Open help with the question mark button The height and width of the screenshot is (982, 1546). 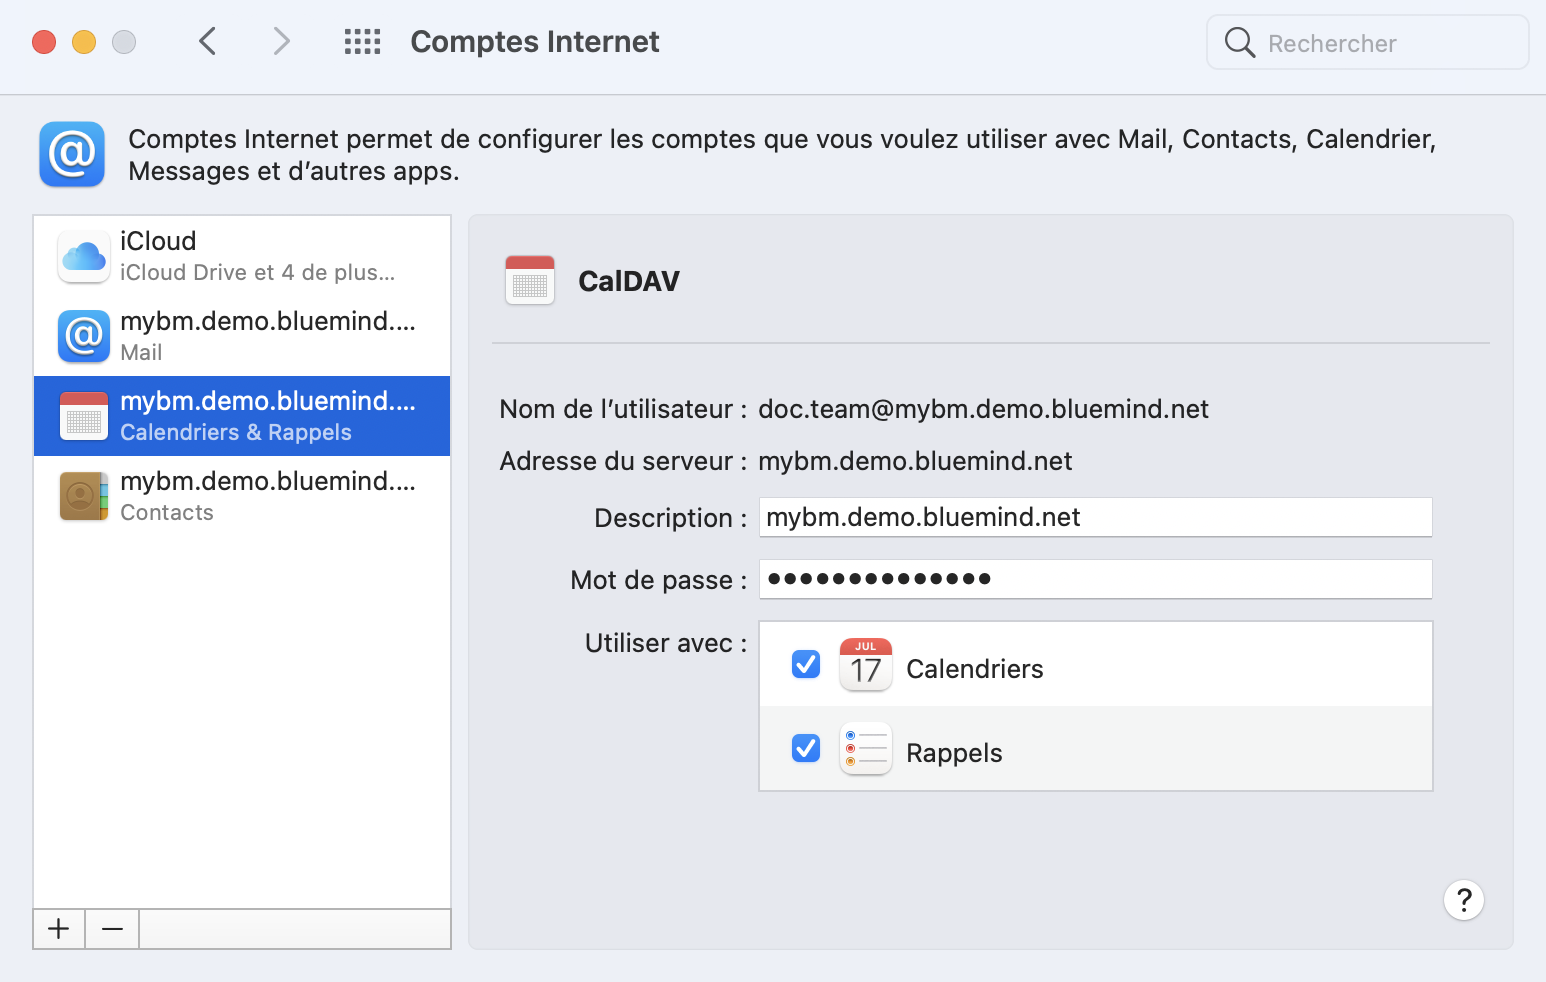[1463, 900]
